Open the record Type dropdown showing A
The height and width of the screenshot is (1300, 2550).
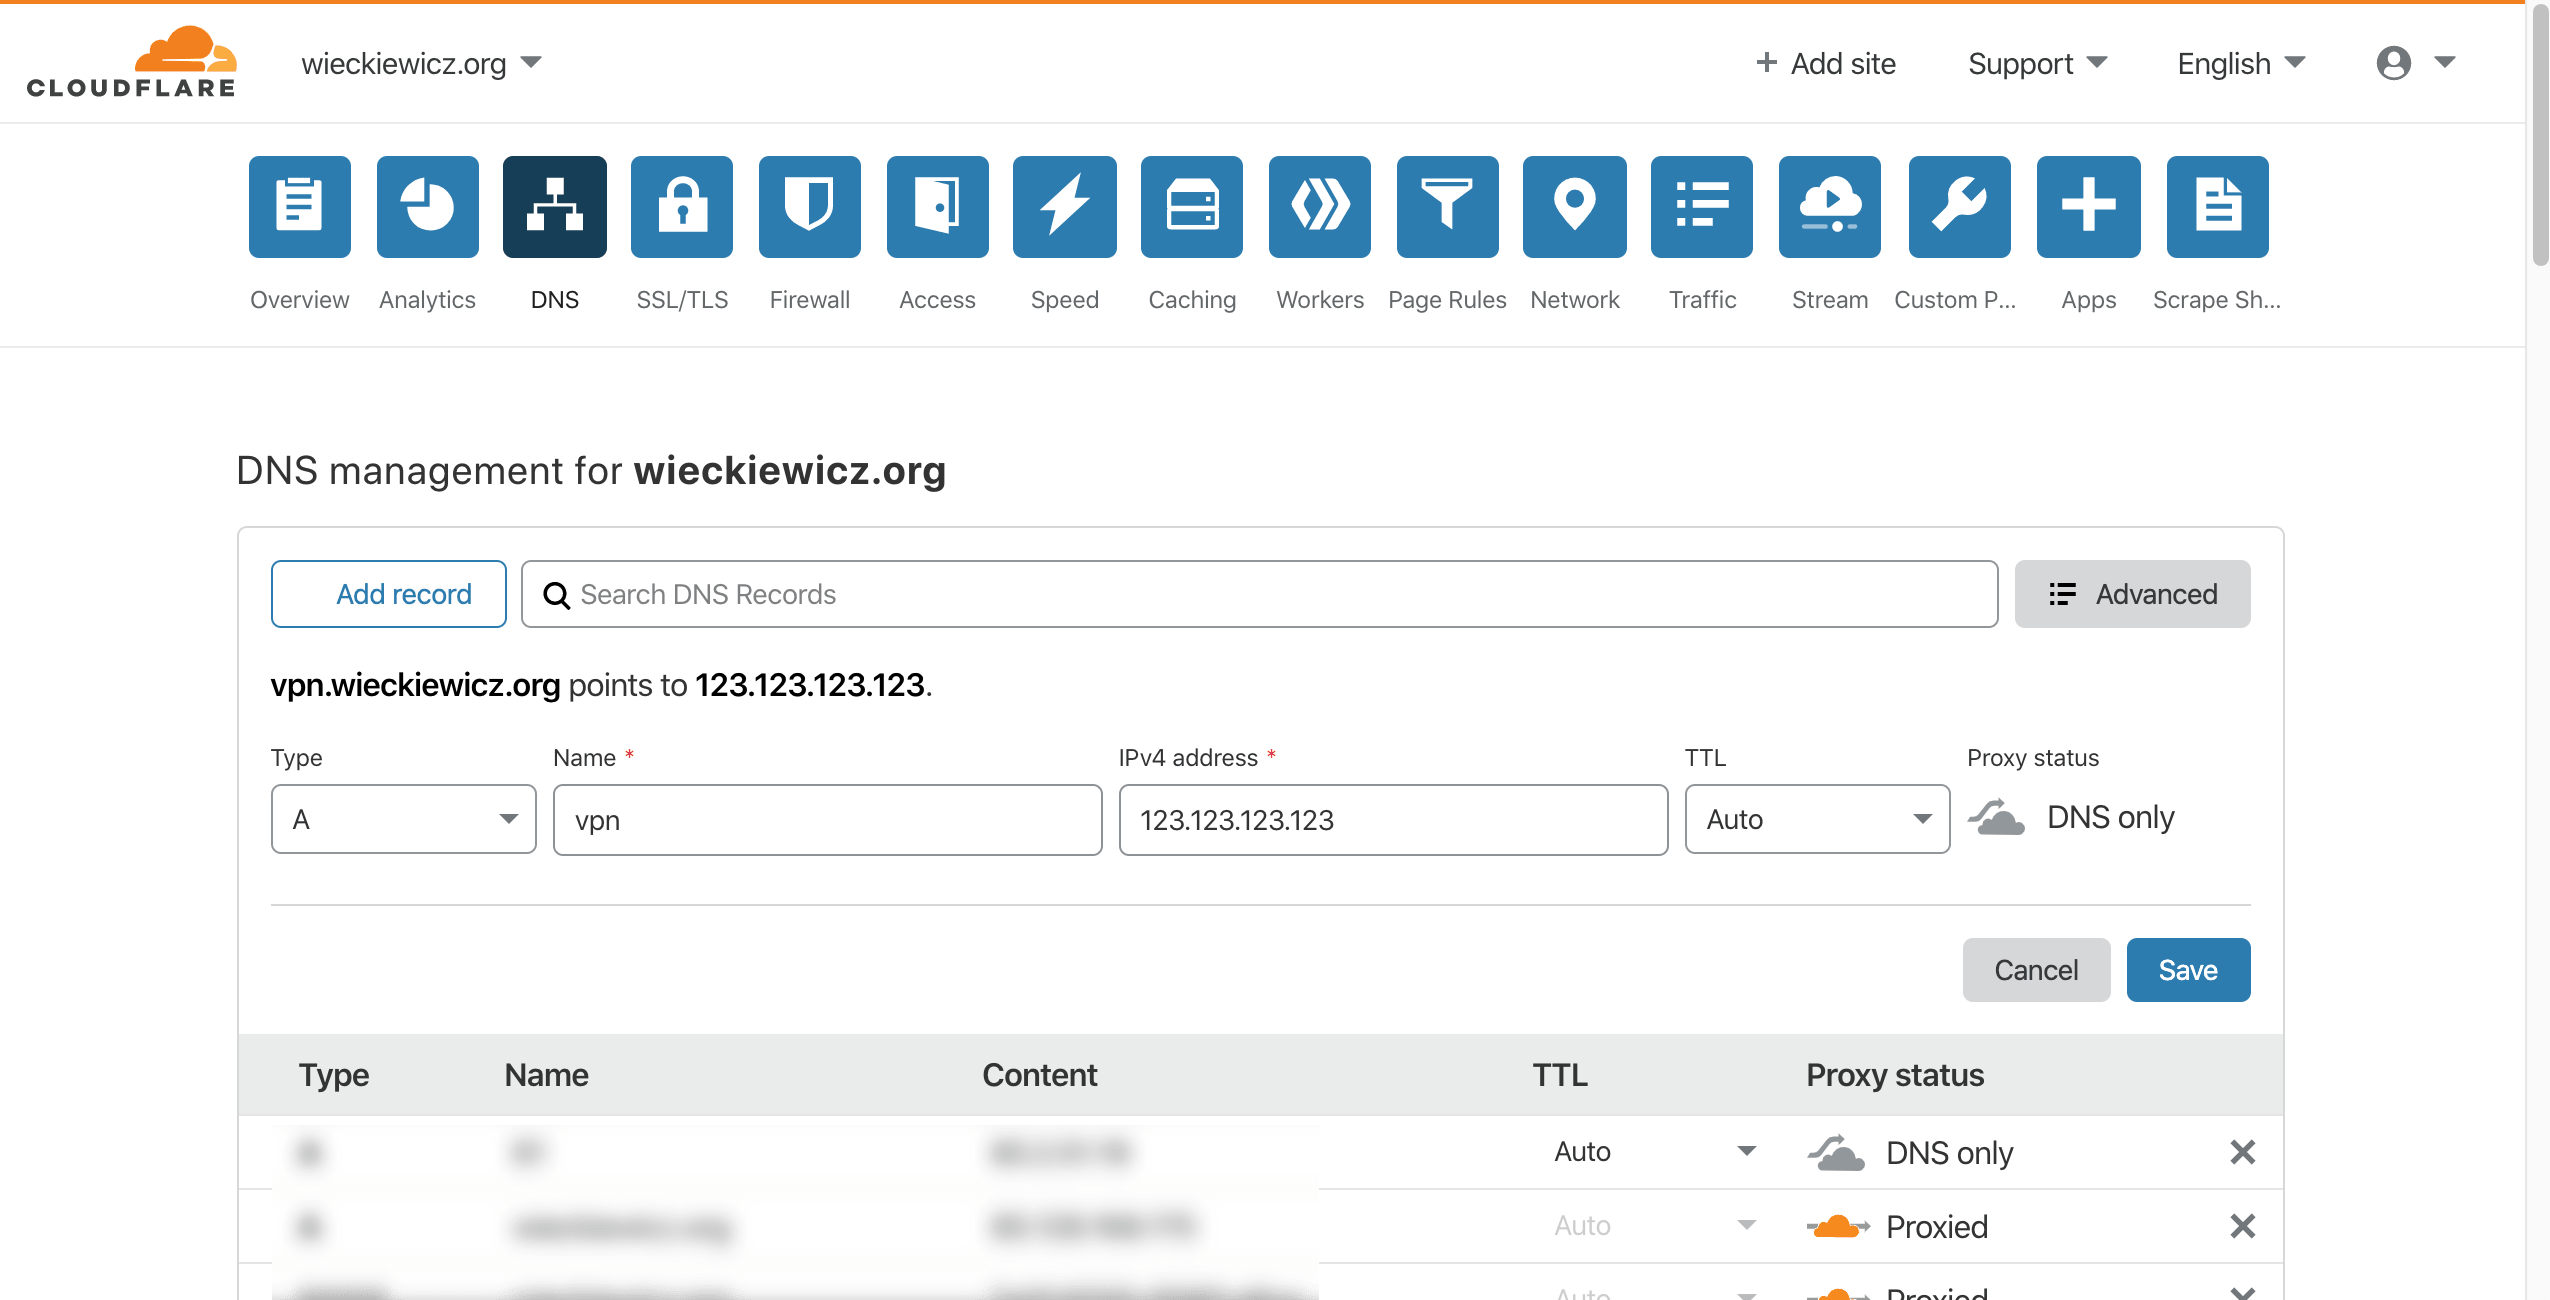pyautogui.click(x=403, y=819)
